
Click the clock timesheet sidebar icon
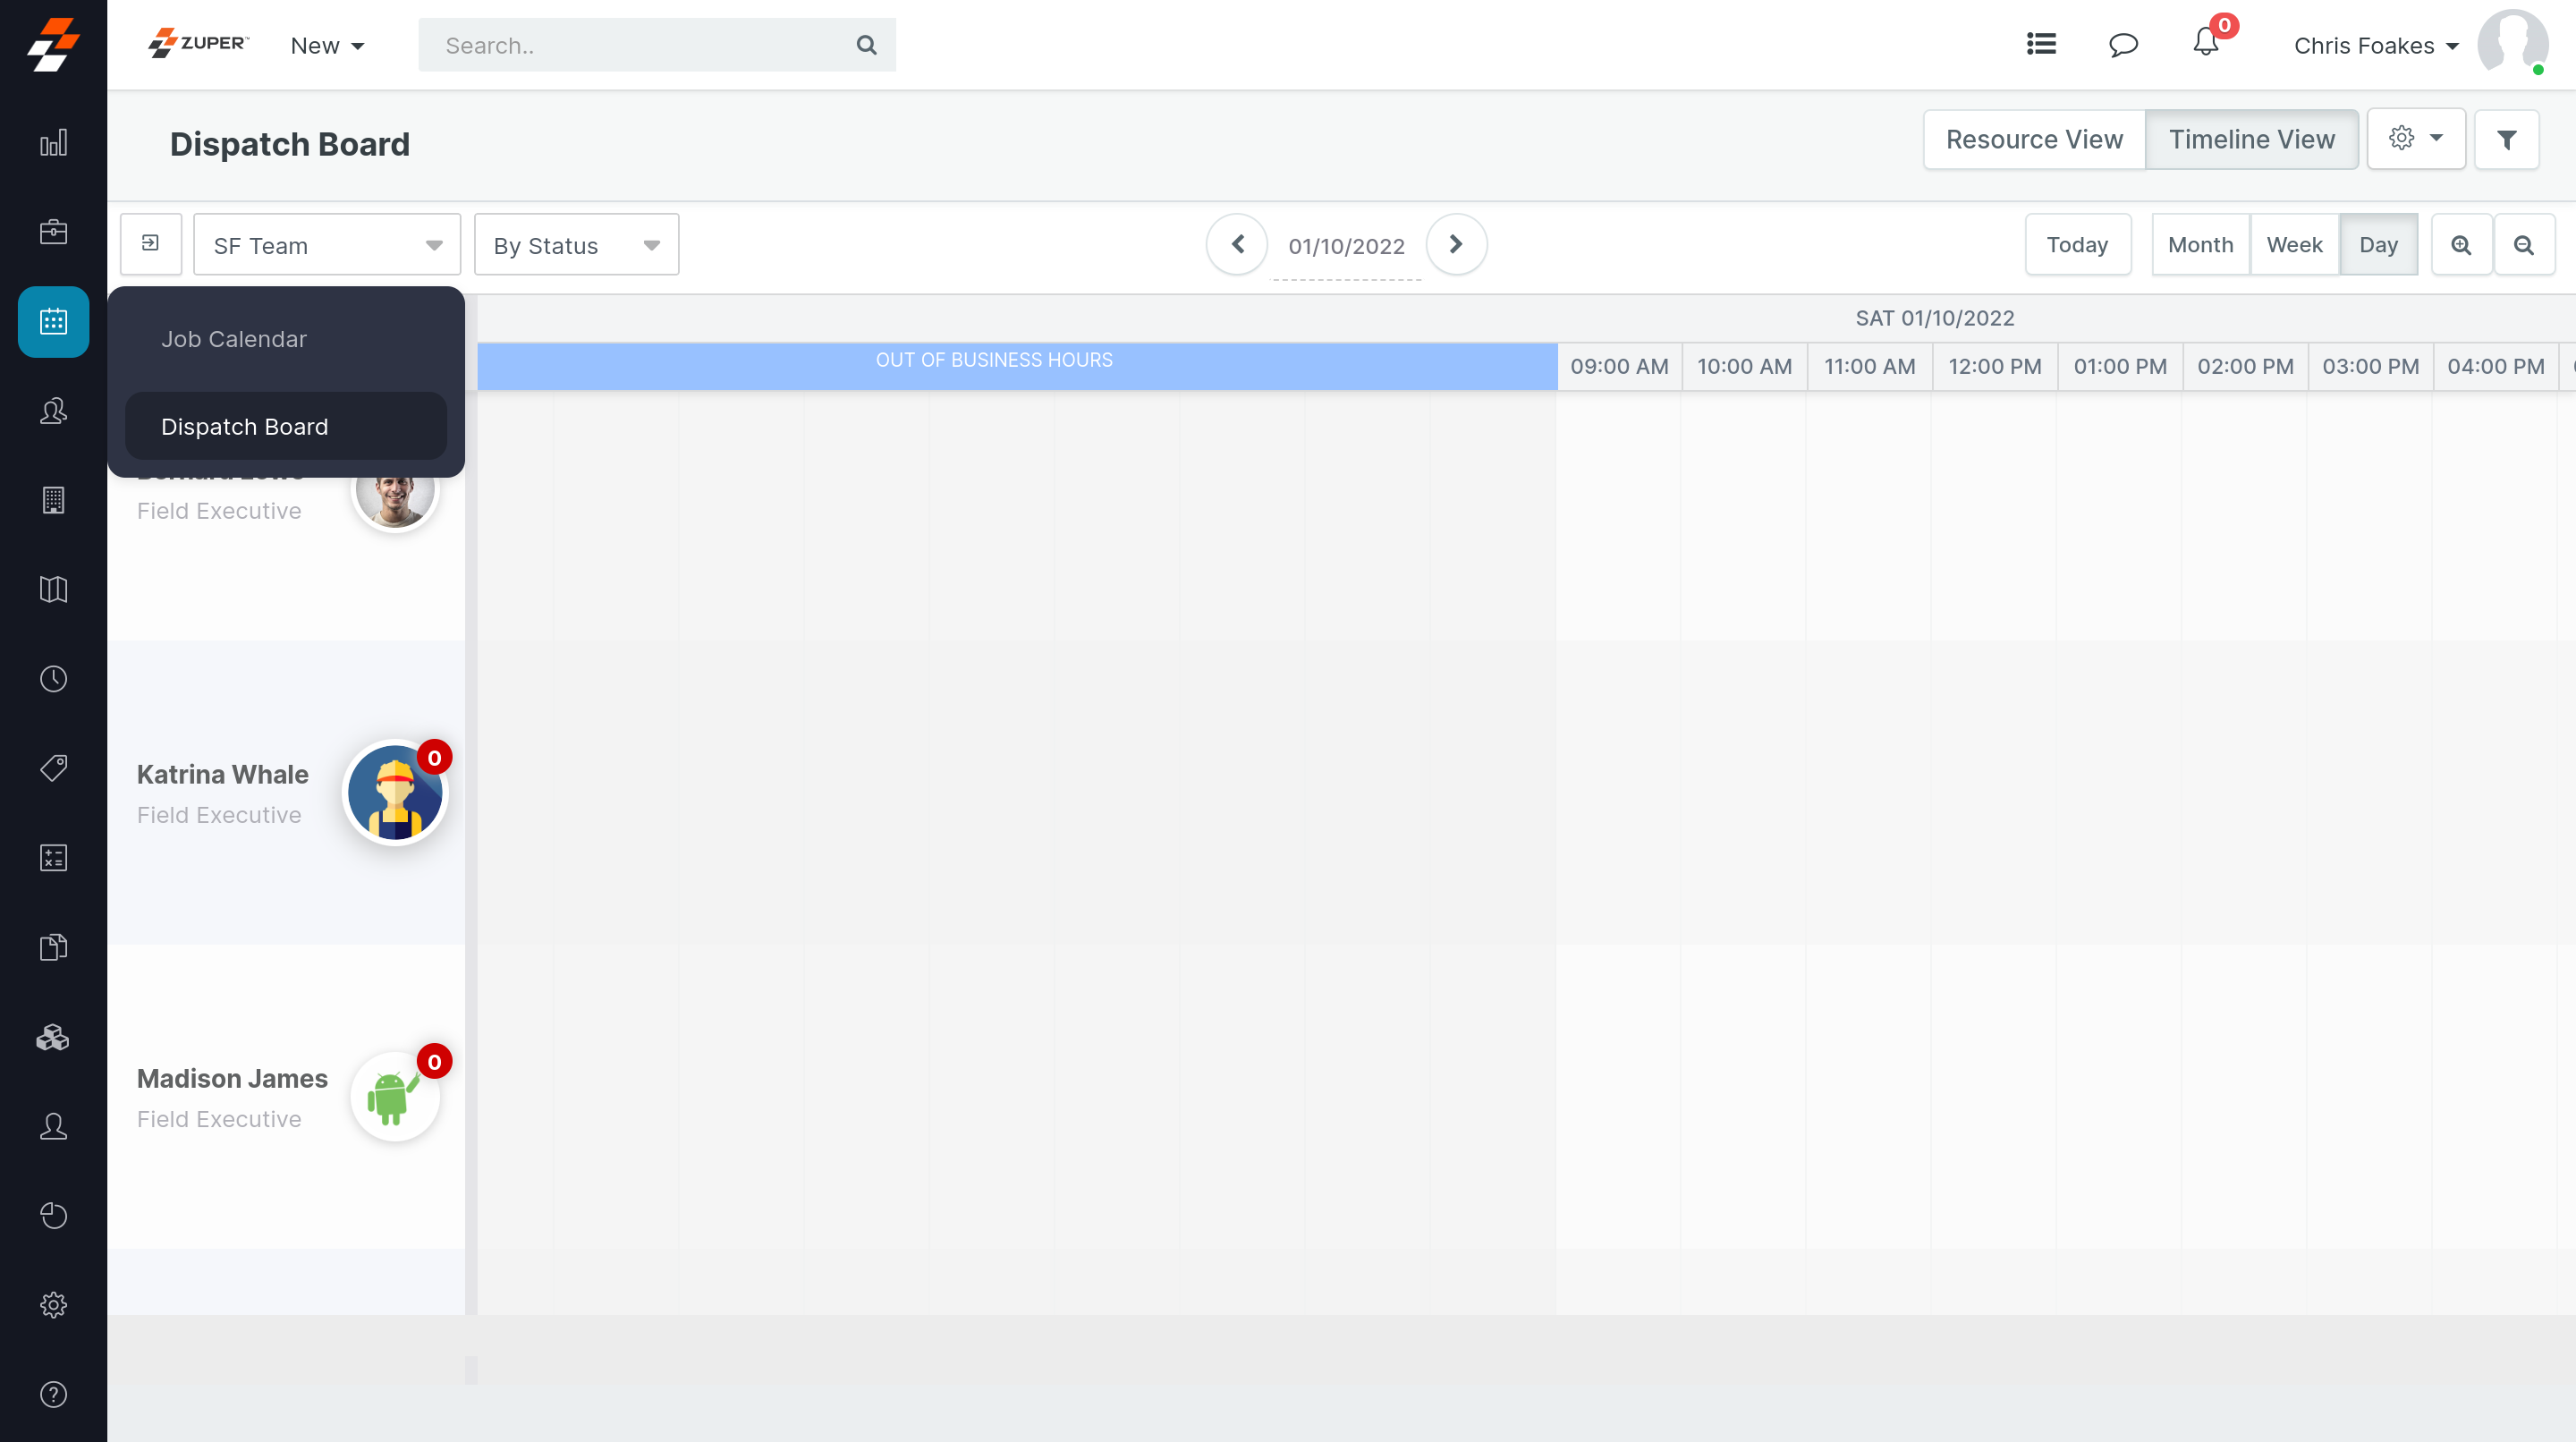[x=53, y=679]
